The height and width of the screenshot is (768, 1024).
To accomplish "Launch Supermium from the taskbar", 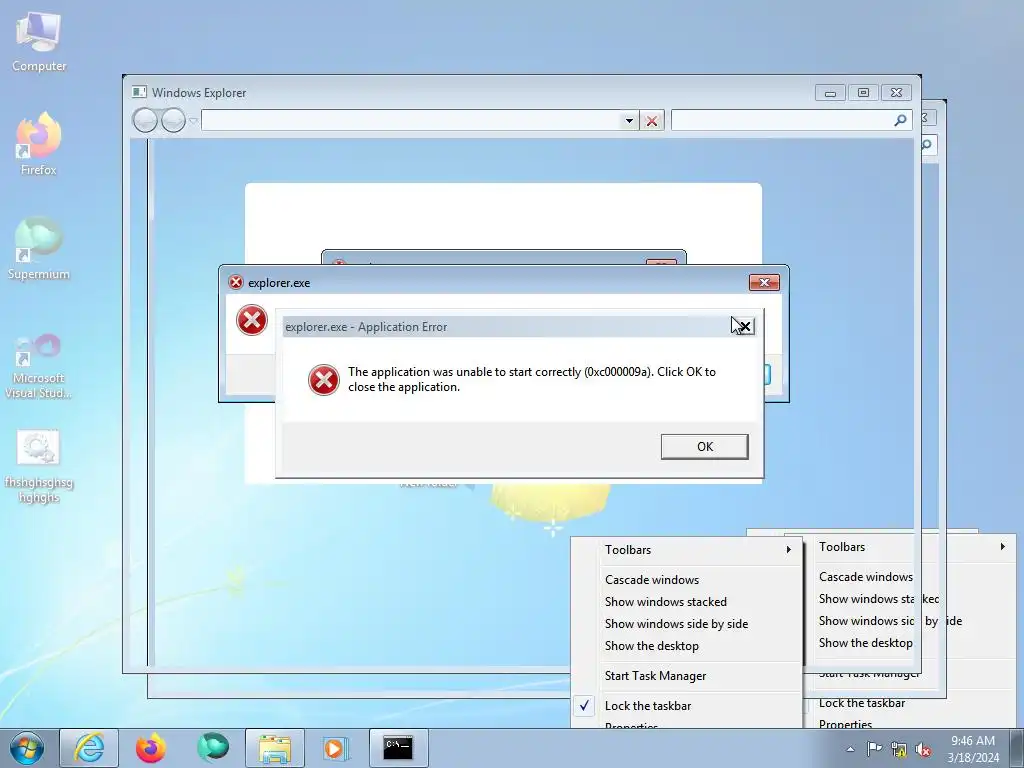I will 213,748.
